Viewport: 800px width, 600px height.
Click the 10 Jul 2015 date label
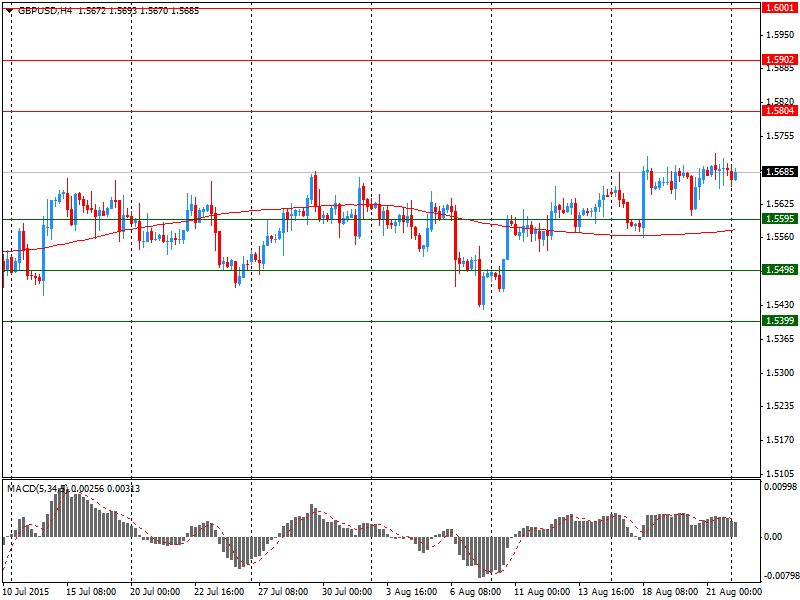26,592
